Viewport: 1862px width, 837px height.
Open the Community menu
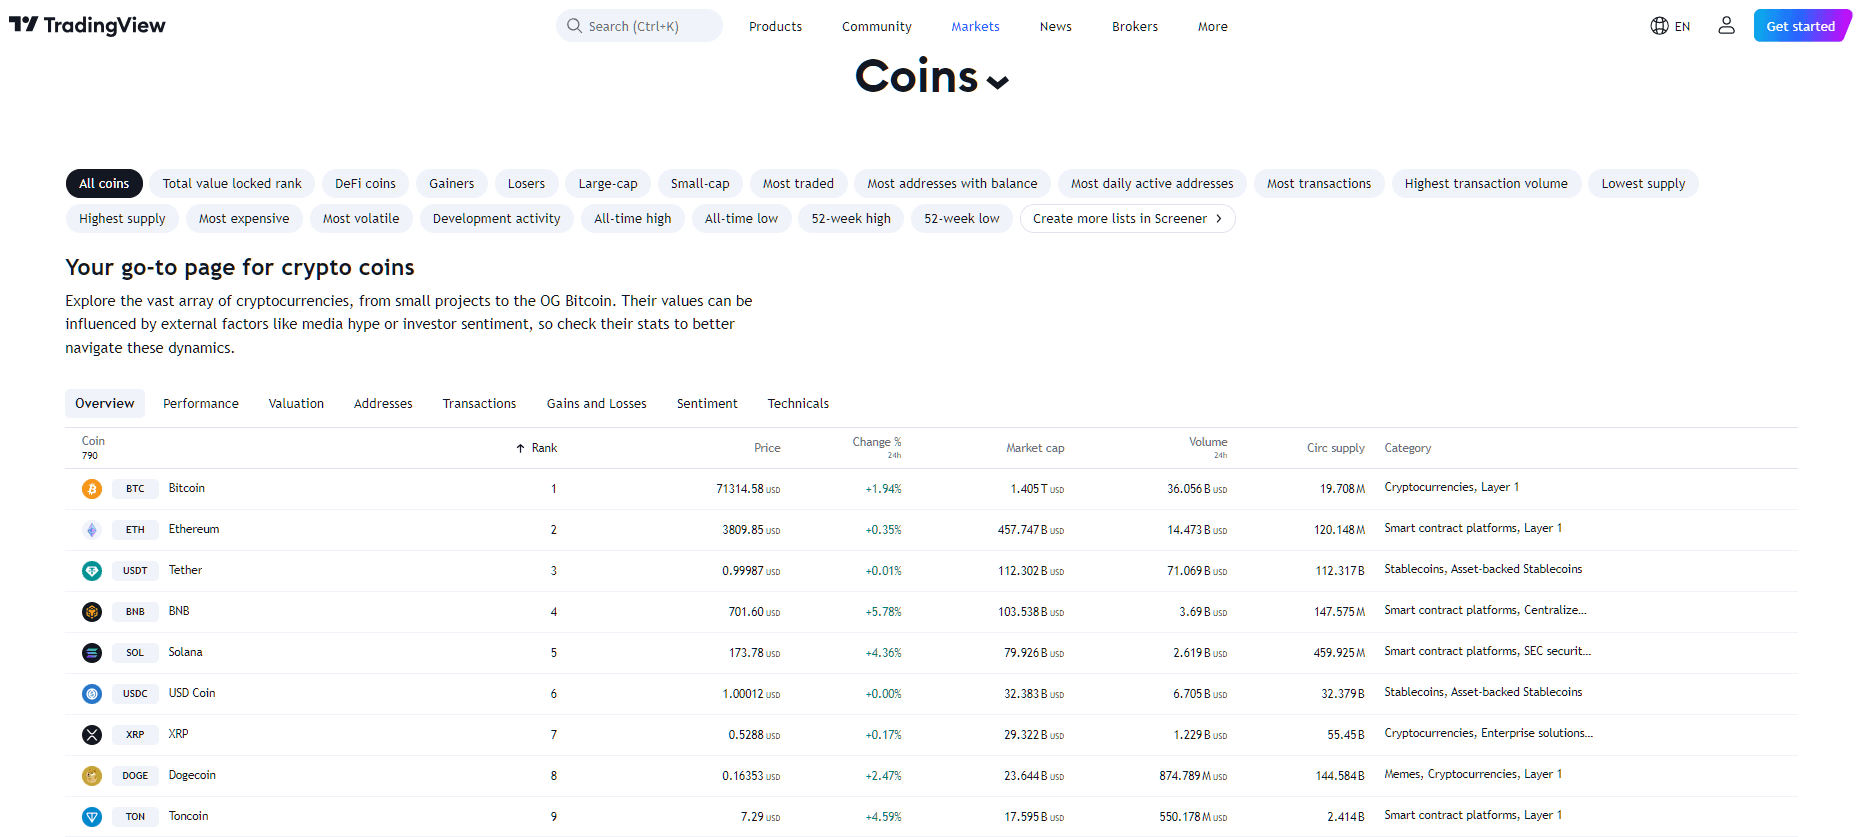coord(877,27)
